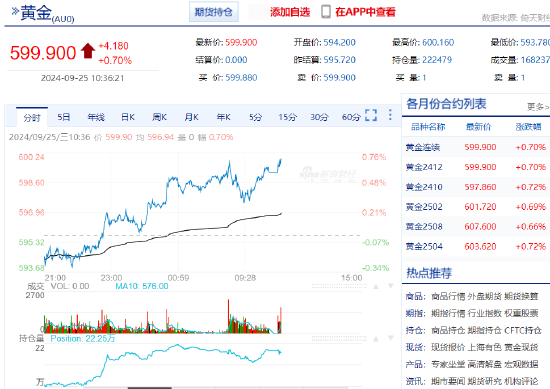Click the fullscreen chart icon
550x389 pixels.
pos(371,115)
